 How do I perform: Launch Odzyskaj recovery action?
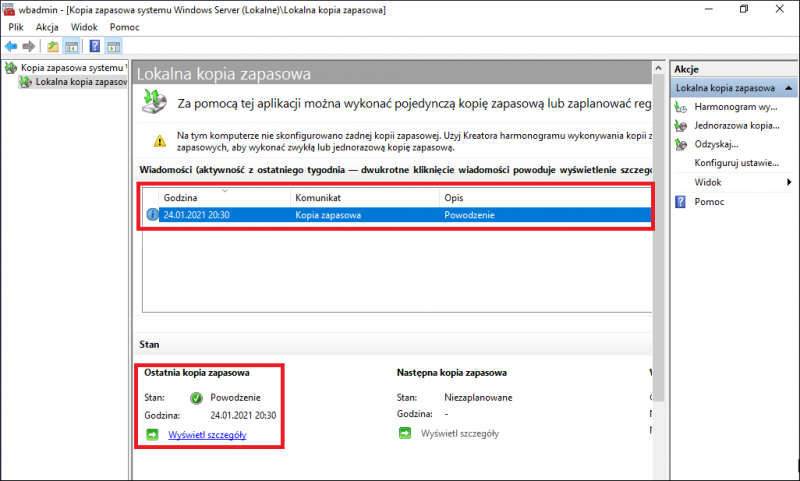pos(716,144)
